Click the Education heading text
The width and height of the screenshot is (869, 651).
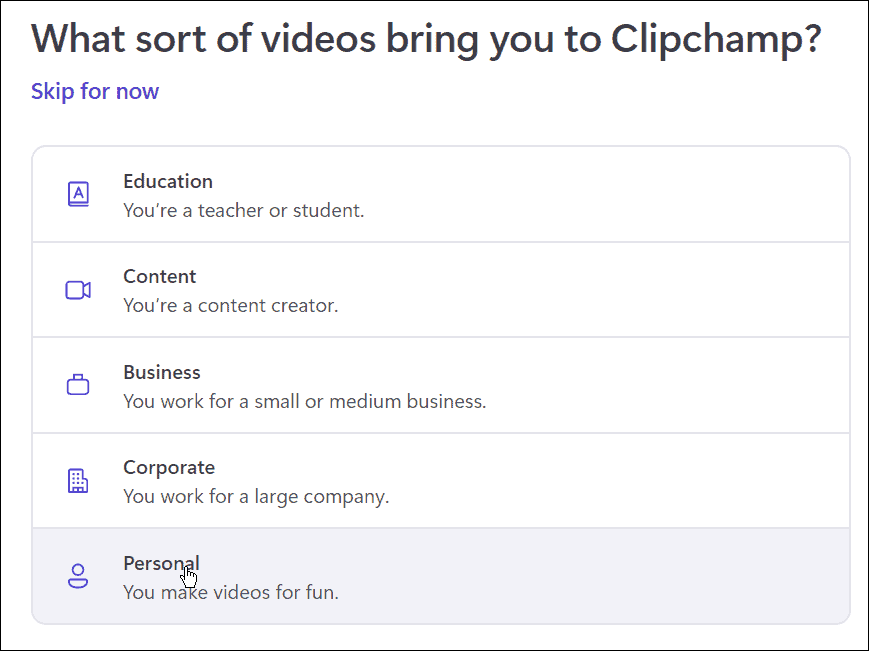pyautogui.click(x=168, y=182)
